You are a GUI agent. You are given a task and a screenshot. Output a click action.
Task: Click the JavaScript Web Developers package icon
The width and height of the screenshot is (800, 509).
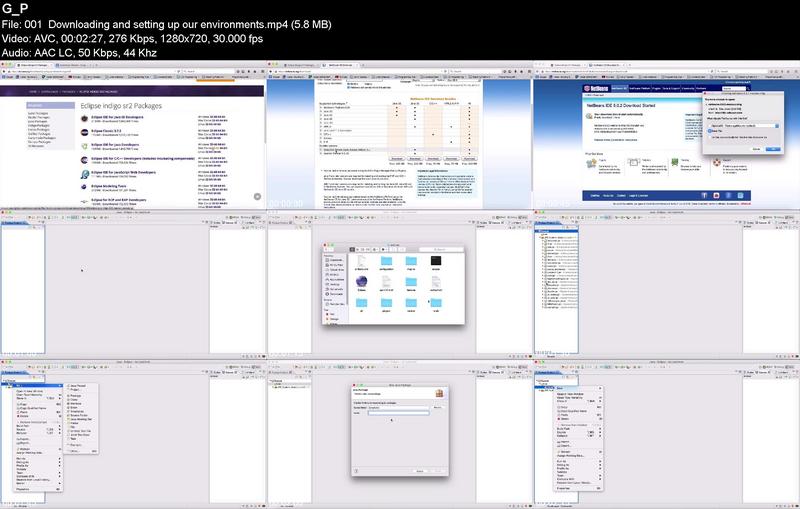84,174
